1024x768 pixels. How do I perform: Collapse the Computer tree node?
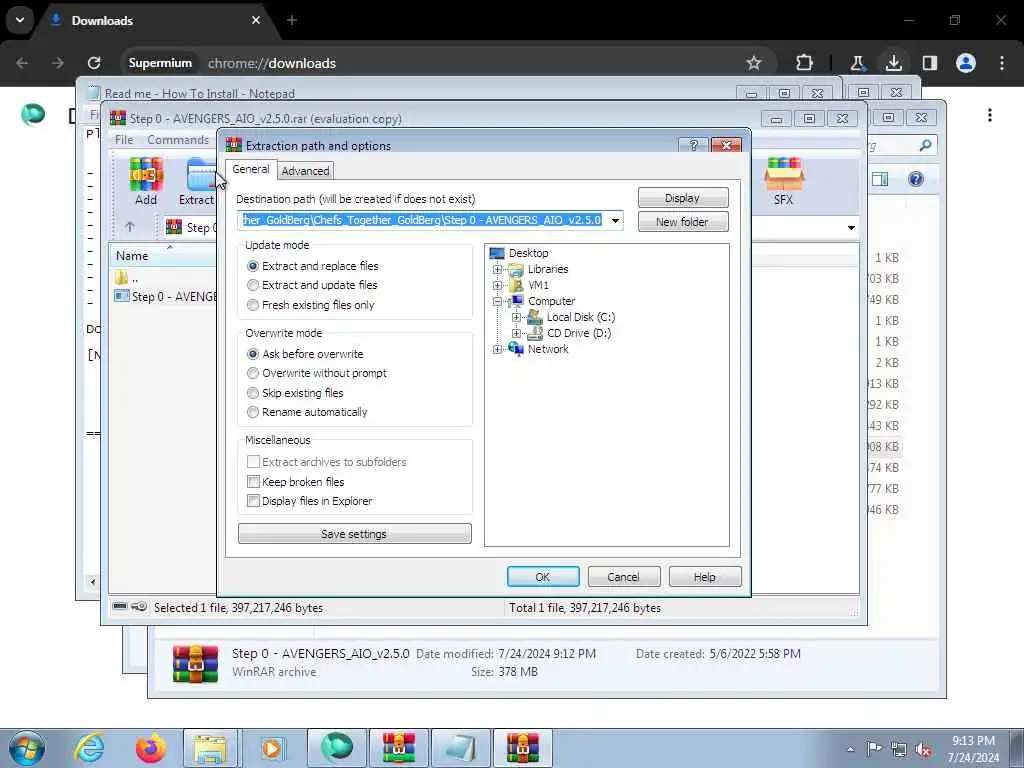tap(498, 301)
